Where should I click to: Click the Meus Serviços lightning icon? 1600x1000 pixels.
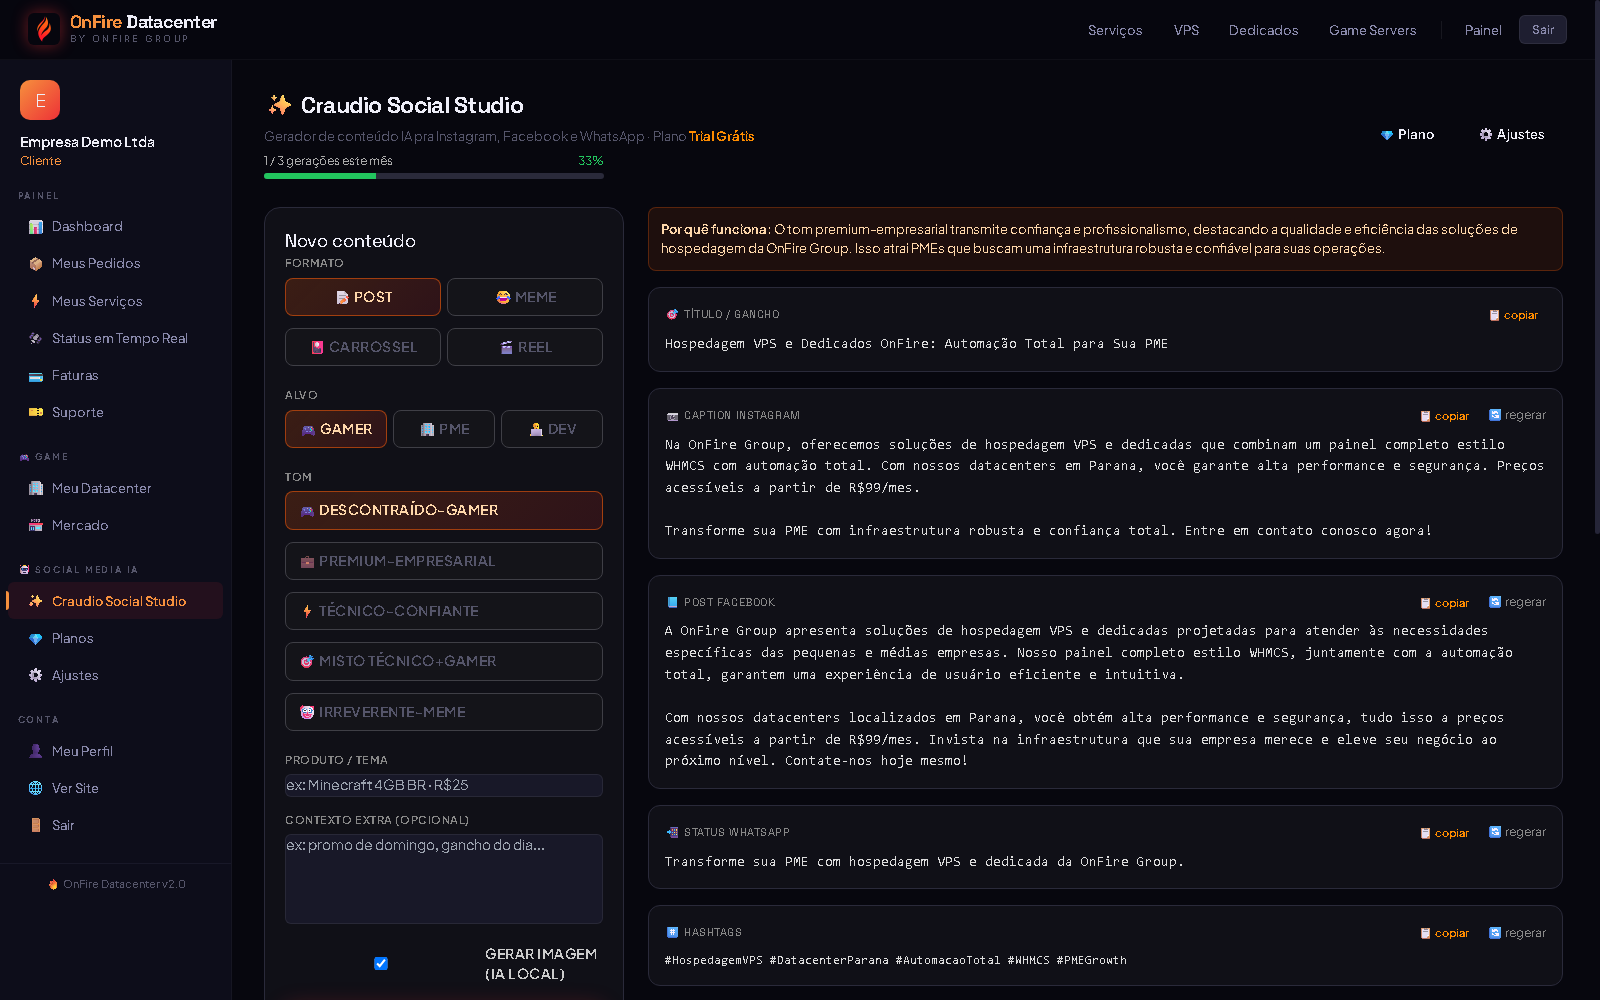36,301
